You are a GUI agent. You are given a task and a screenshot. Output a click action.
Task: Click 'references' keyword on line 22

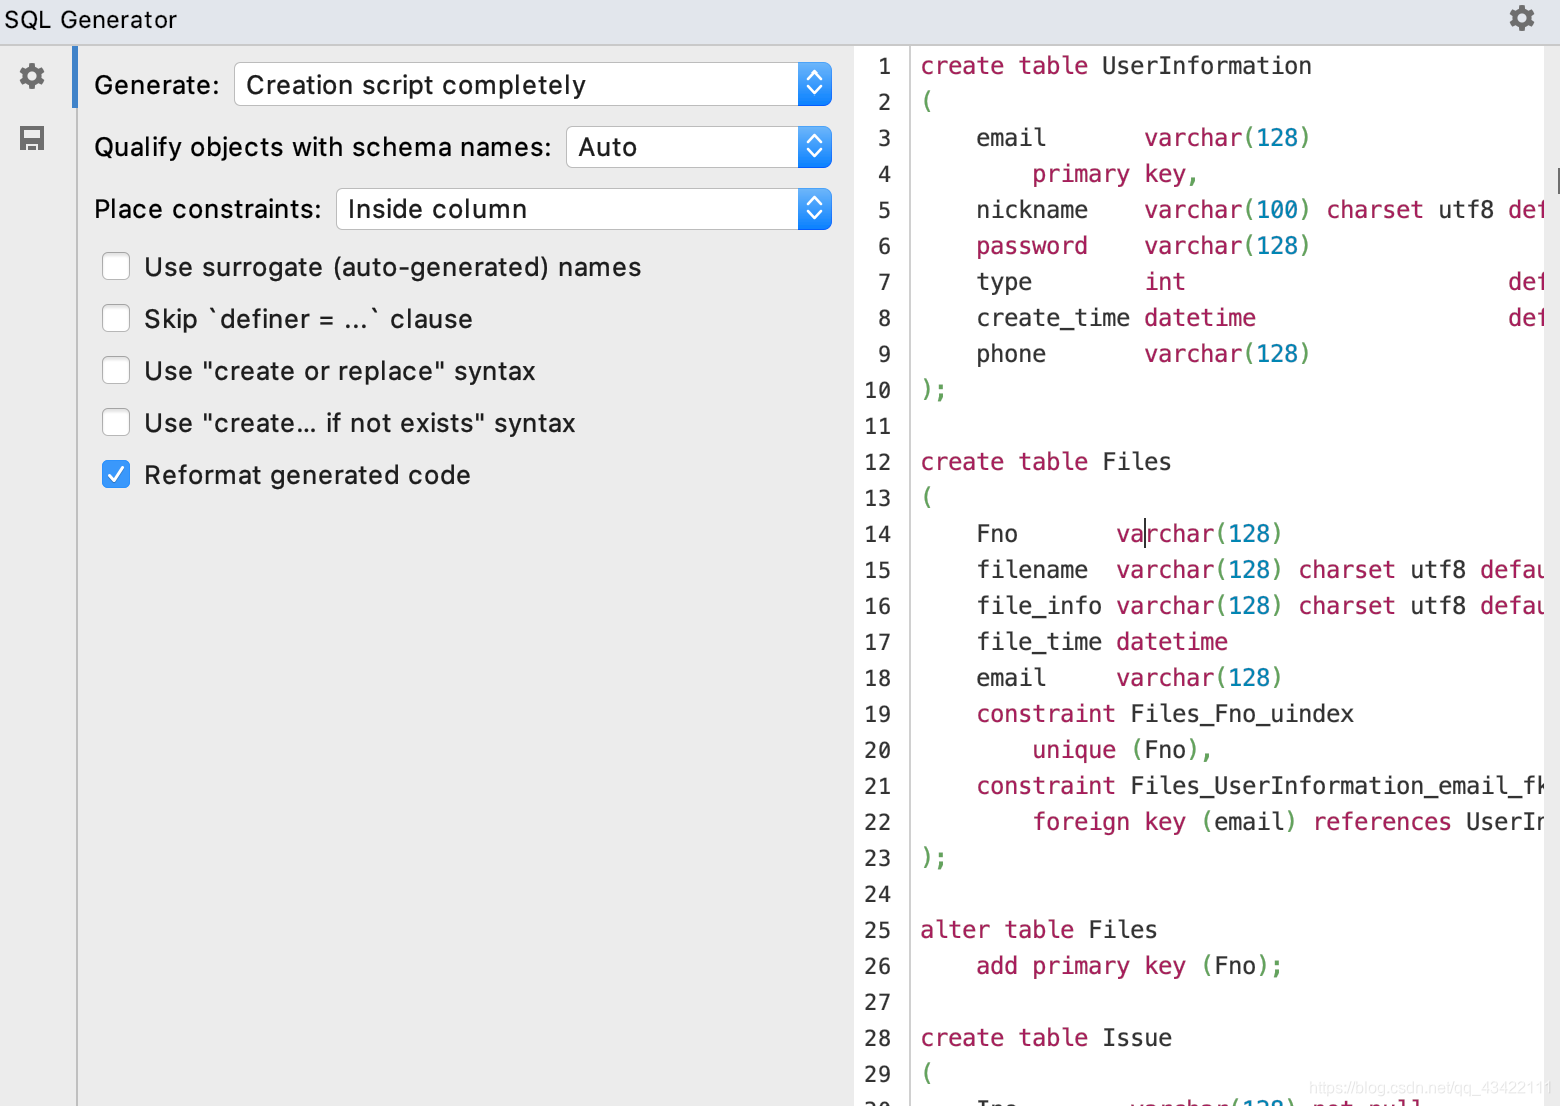[1382, 822]
